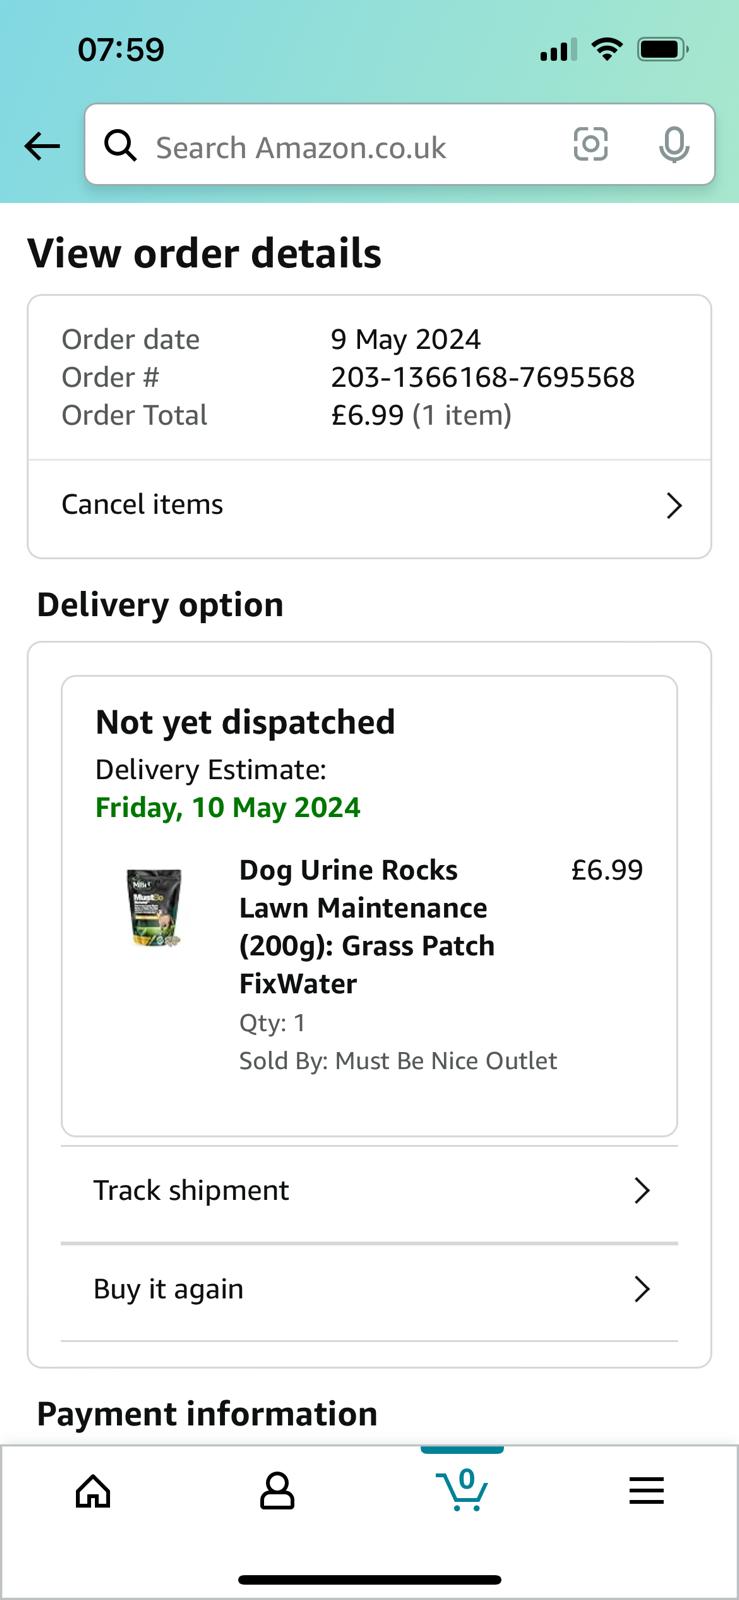Image resolution: width=739 pixels, height=1600 pixels.
Task: Open the camera lens scan icon
Action: coord(590,145)
